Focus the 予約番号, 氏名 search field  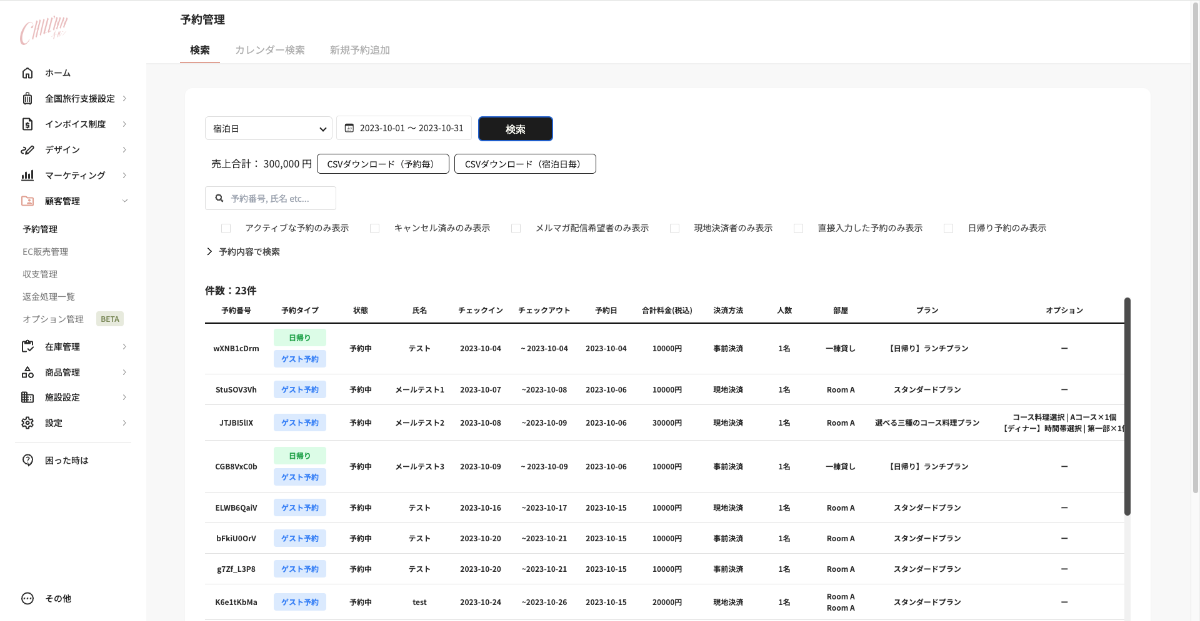coord(270,199)
